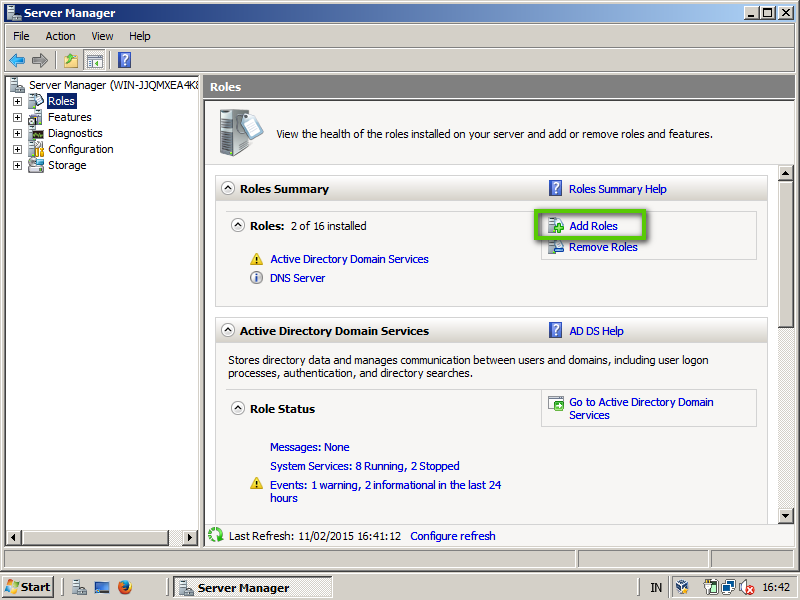Screen dimensions: 800x600
Task: Expand the Diagnostics tree node
Action: [x=17, y=133]
